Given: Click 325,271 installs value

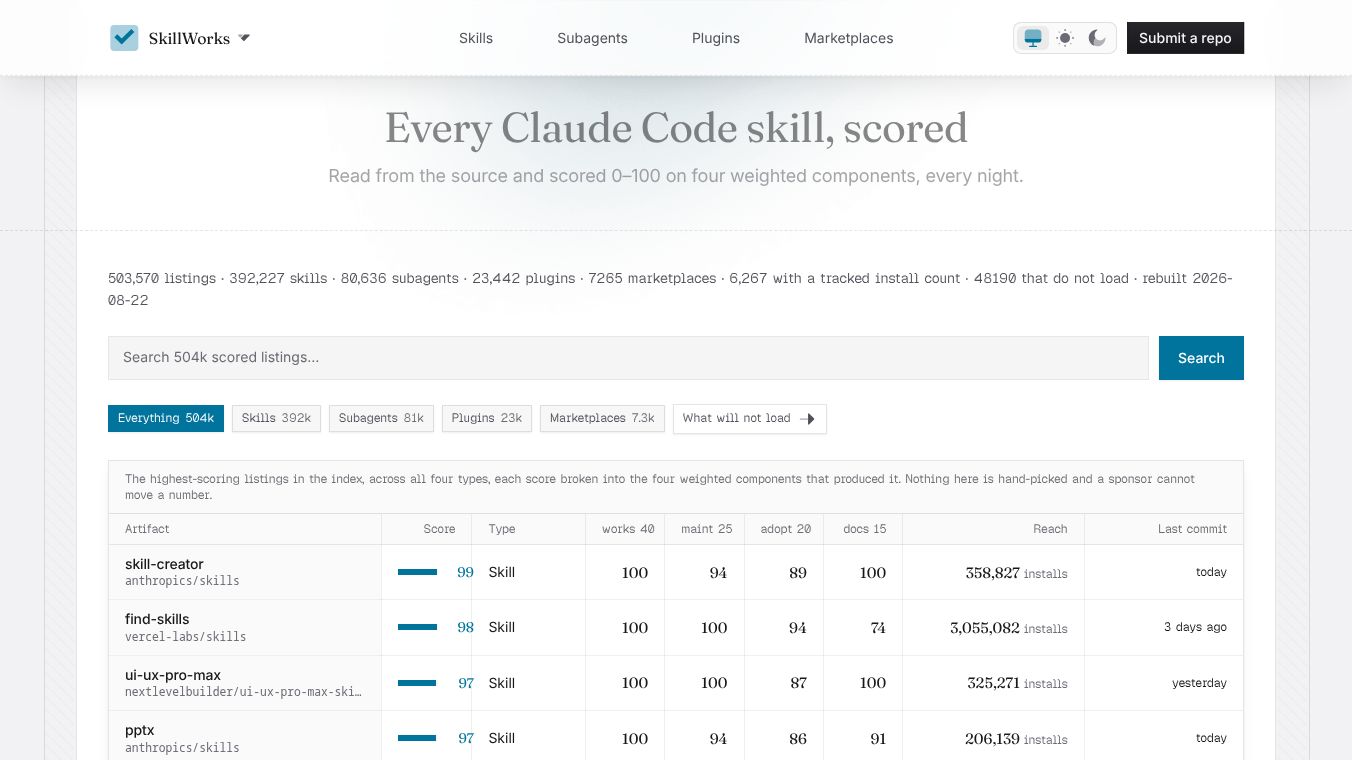Looking at the screenshot, I should pos(1017,683).
